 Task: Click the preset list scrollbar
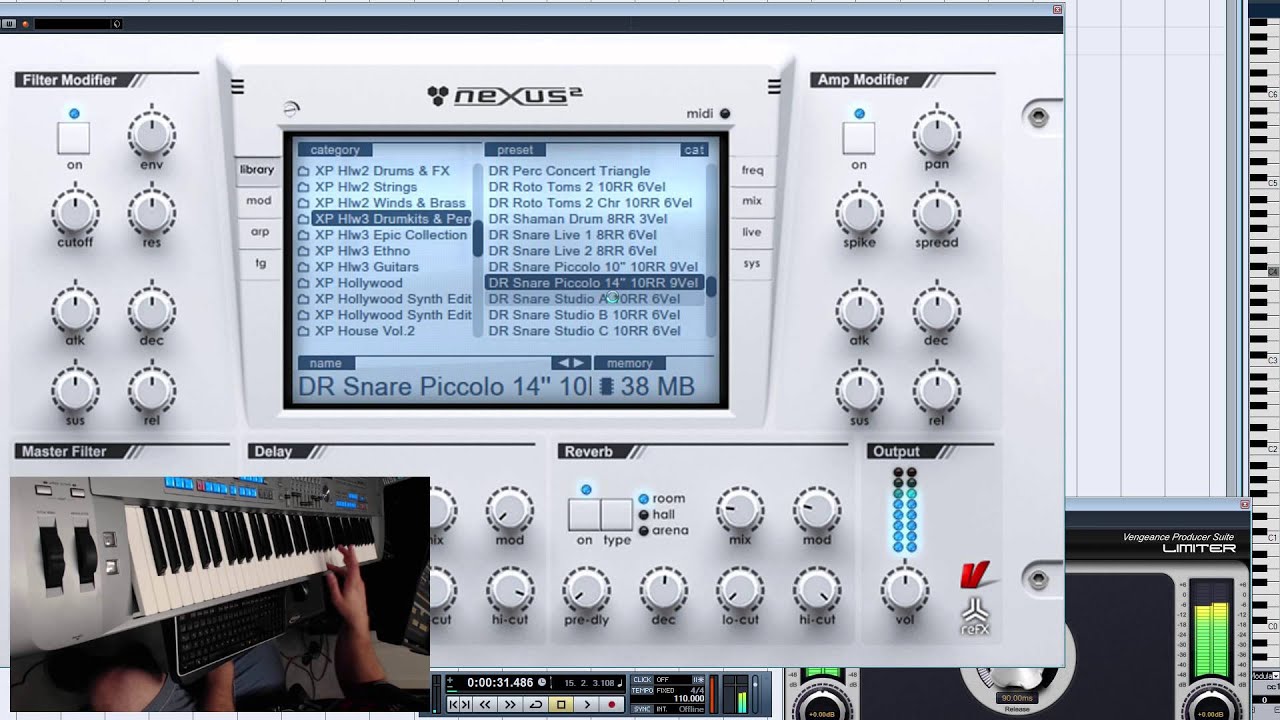[711, 250]
